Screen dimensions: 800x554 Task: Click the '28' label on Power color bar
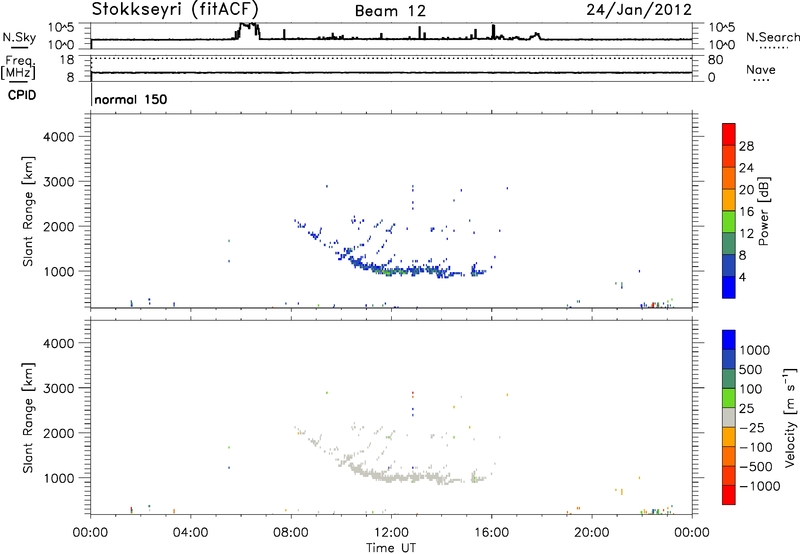coord(746,146)
